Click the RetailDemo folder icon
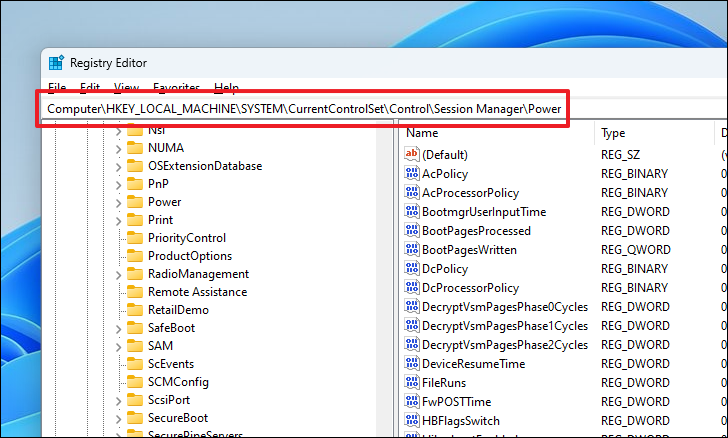Image resolution: width=728 pixels, height=438 pixels. (135, 310)
